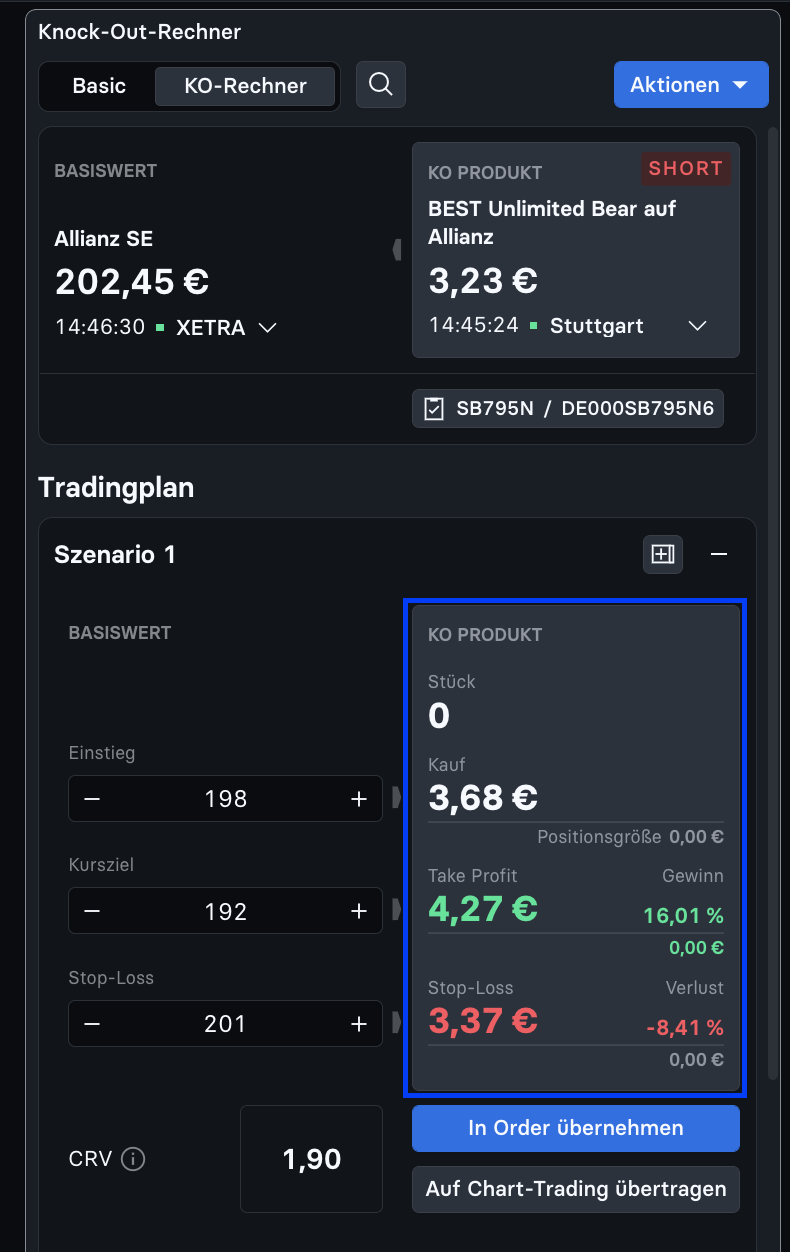Click Auf Chart-Trading übertragen button
Screen dimensions: 790x1252
576,1189
